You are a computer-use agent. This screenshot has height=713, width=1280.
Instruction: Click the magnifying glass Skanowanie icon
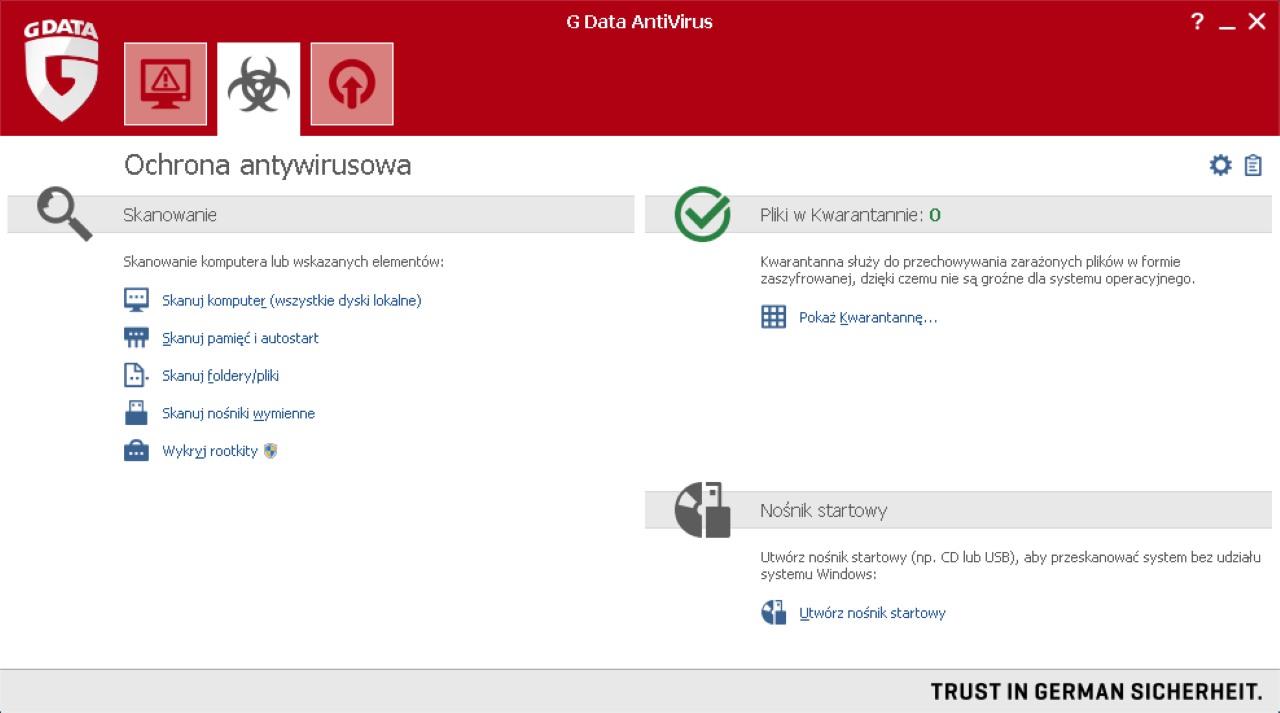[x=64, y=213]
